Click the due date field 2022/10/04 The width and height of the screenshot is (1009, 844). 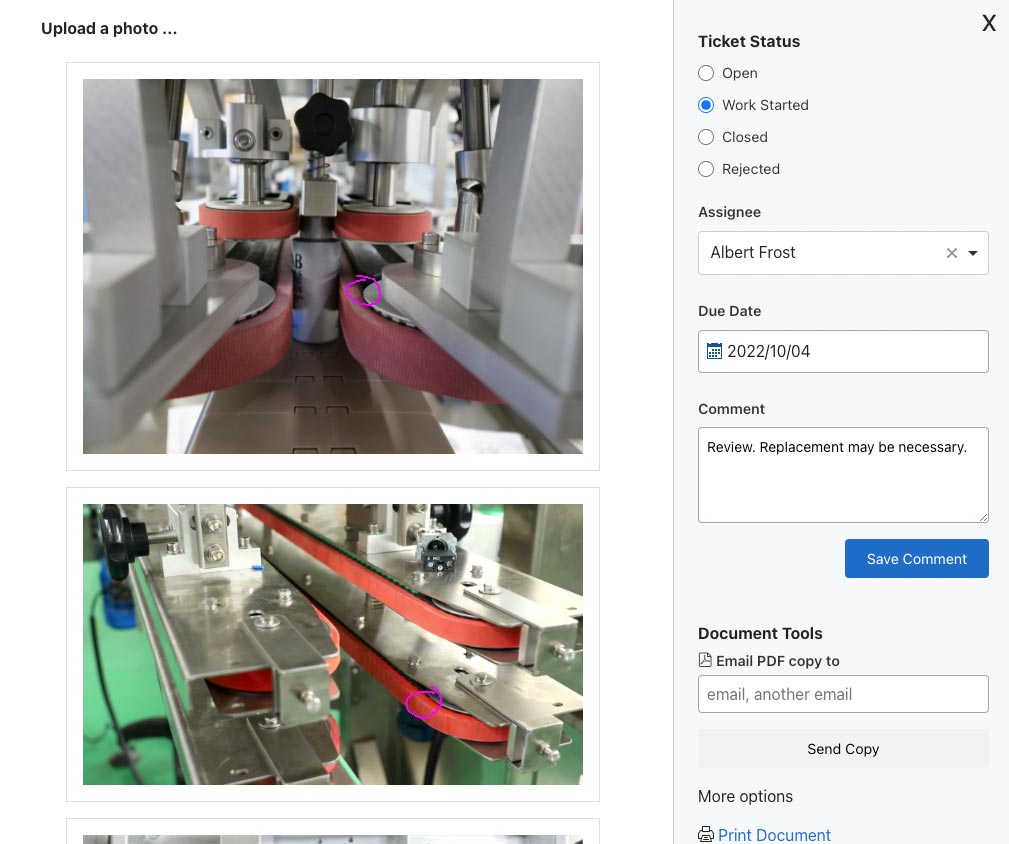click(843, 351)
